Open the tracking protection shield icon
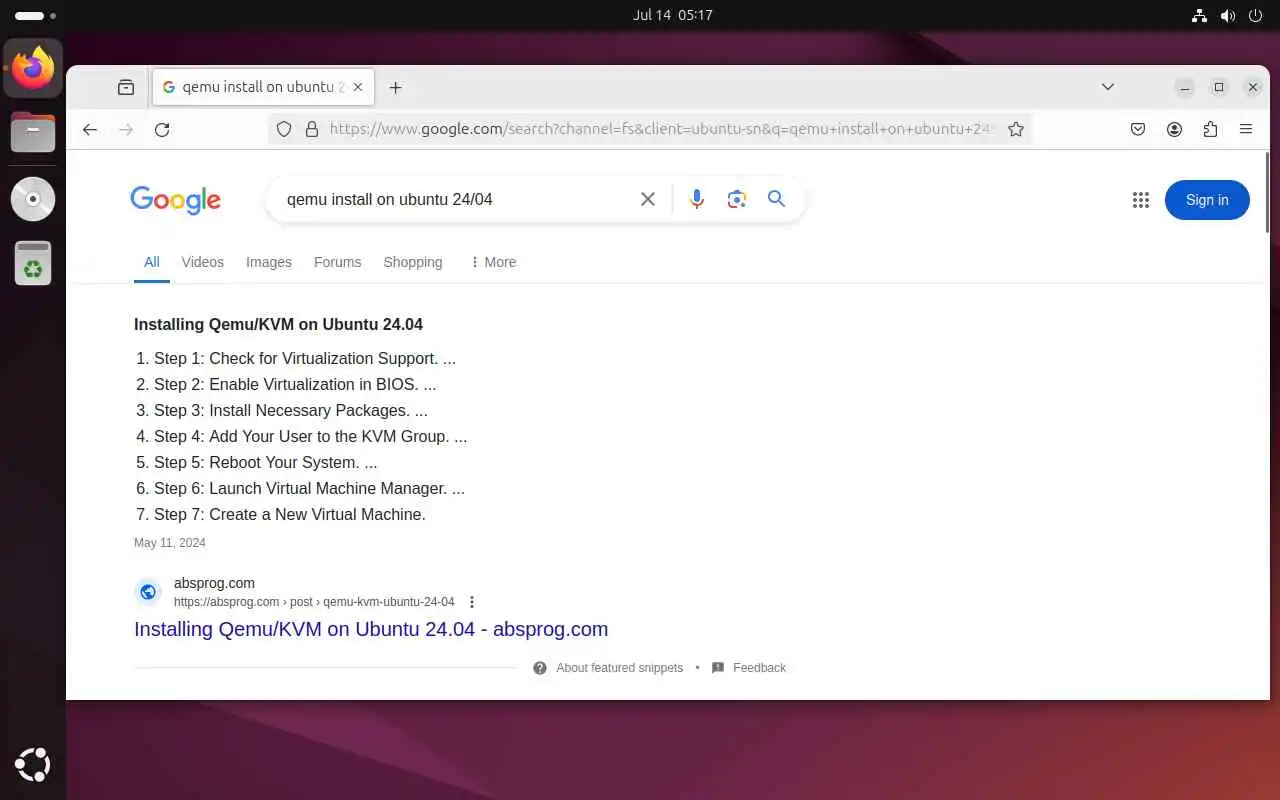The width and height of the screenshot is (1280, 800). [284, 129]
